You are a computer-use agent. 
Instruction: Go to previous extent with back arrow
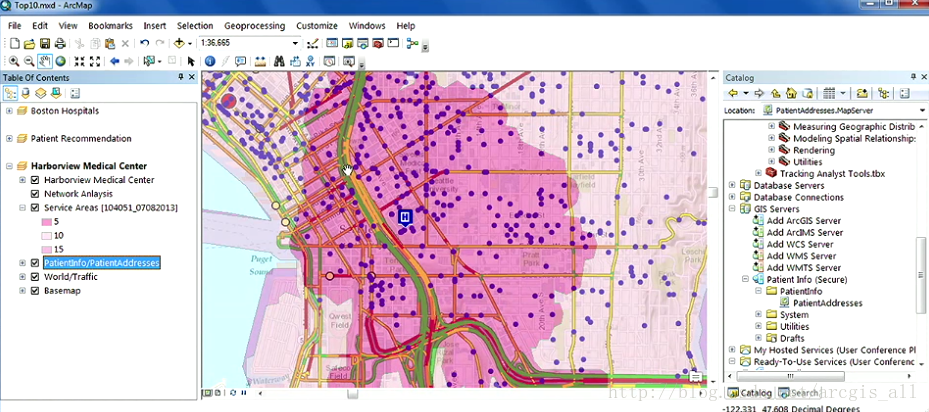tap(115, 61)
